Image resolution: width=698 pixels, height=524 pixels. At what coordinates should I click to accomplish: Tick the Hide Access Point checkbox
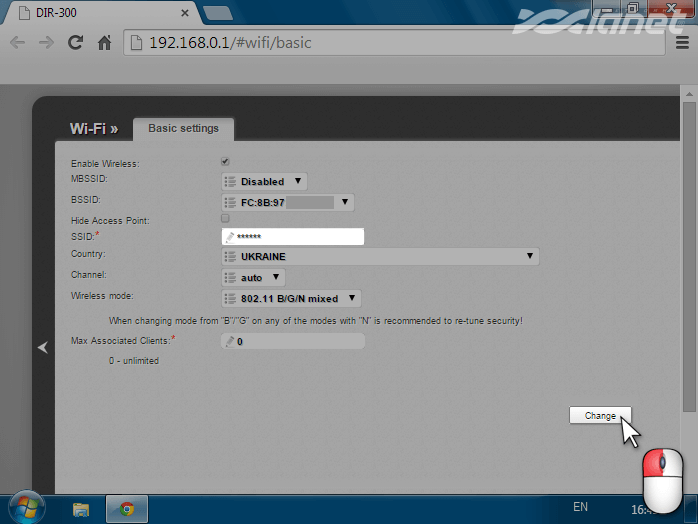pos(225,218)
